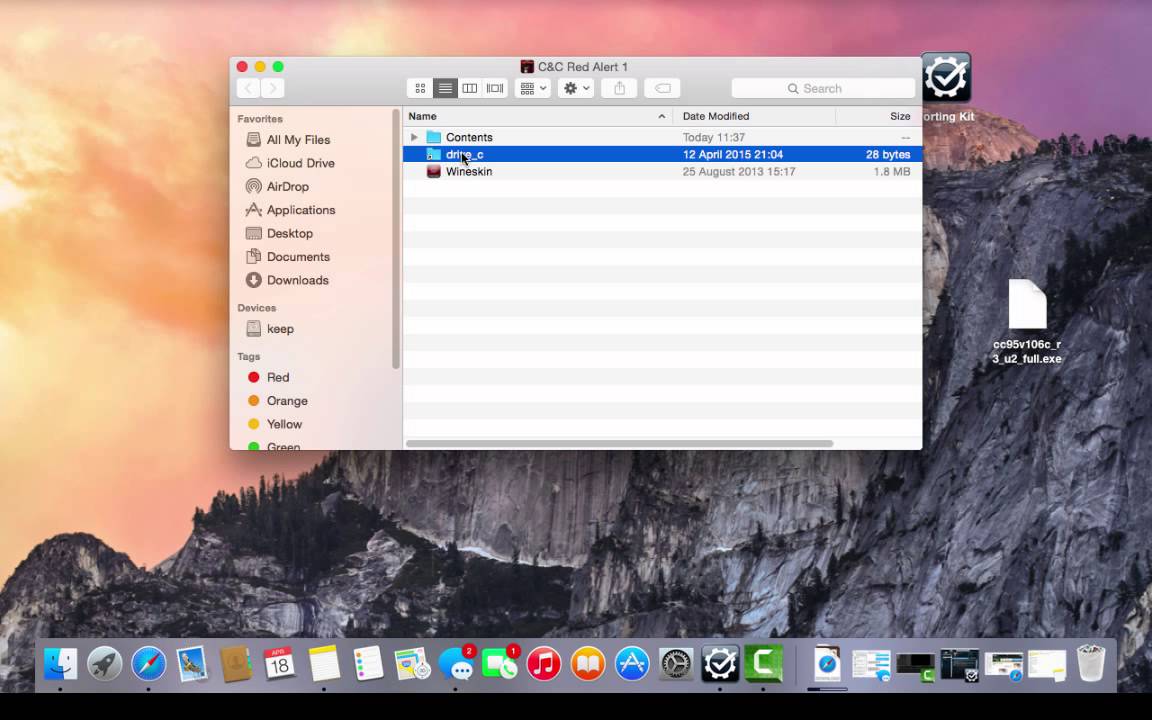Click the Edit Tags toolbar button
This screenshot has height=720, width=1152.
coord(662,88)
